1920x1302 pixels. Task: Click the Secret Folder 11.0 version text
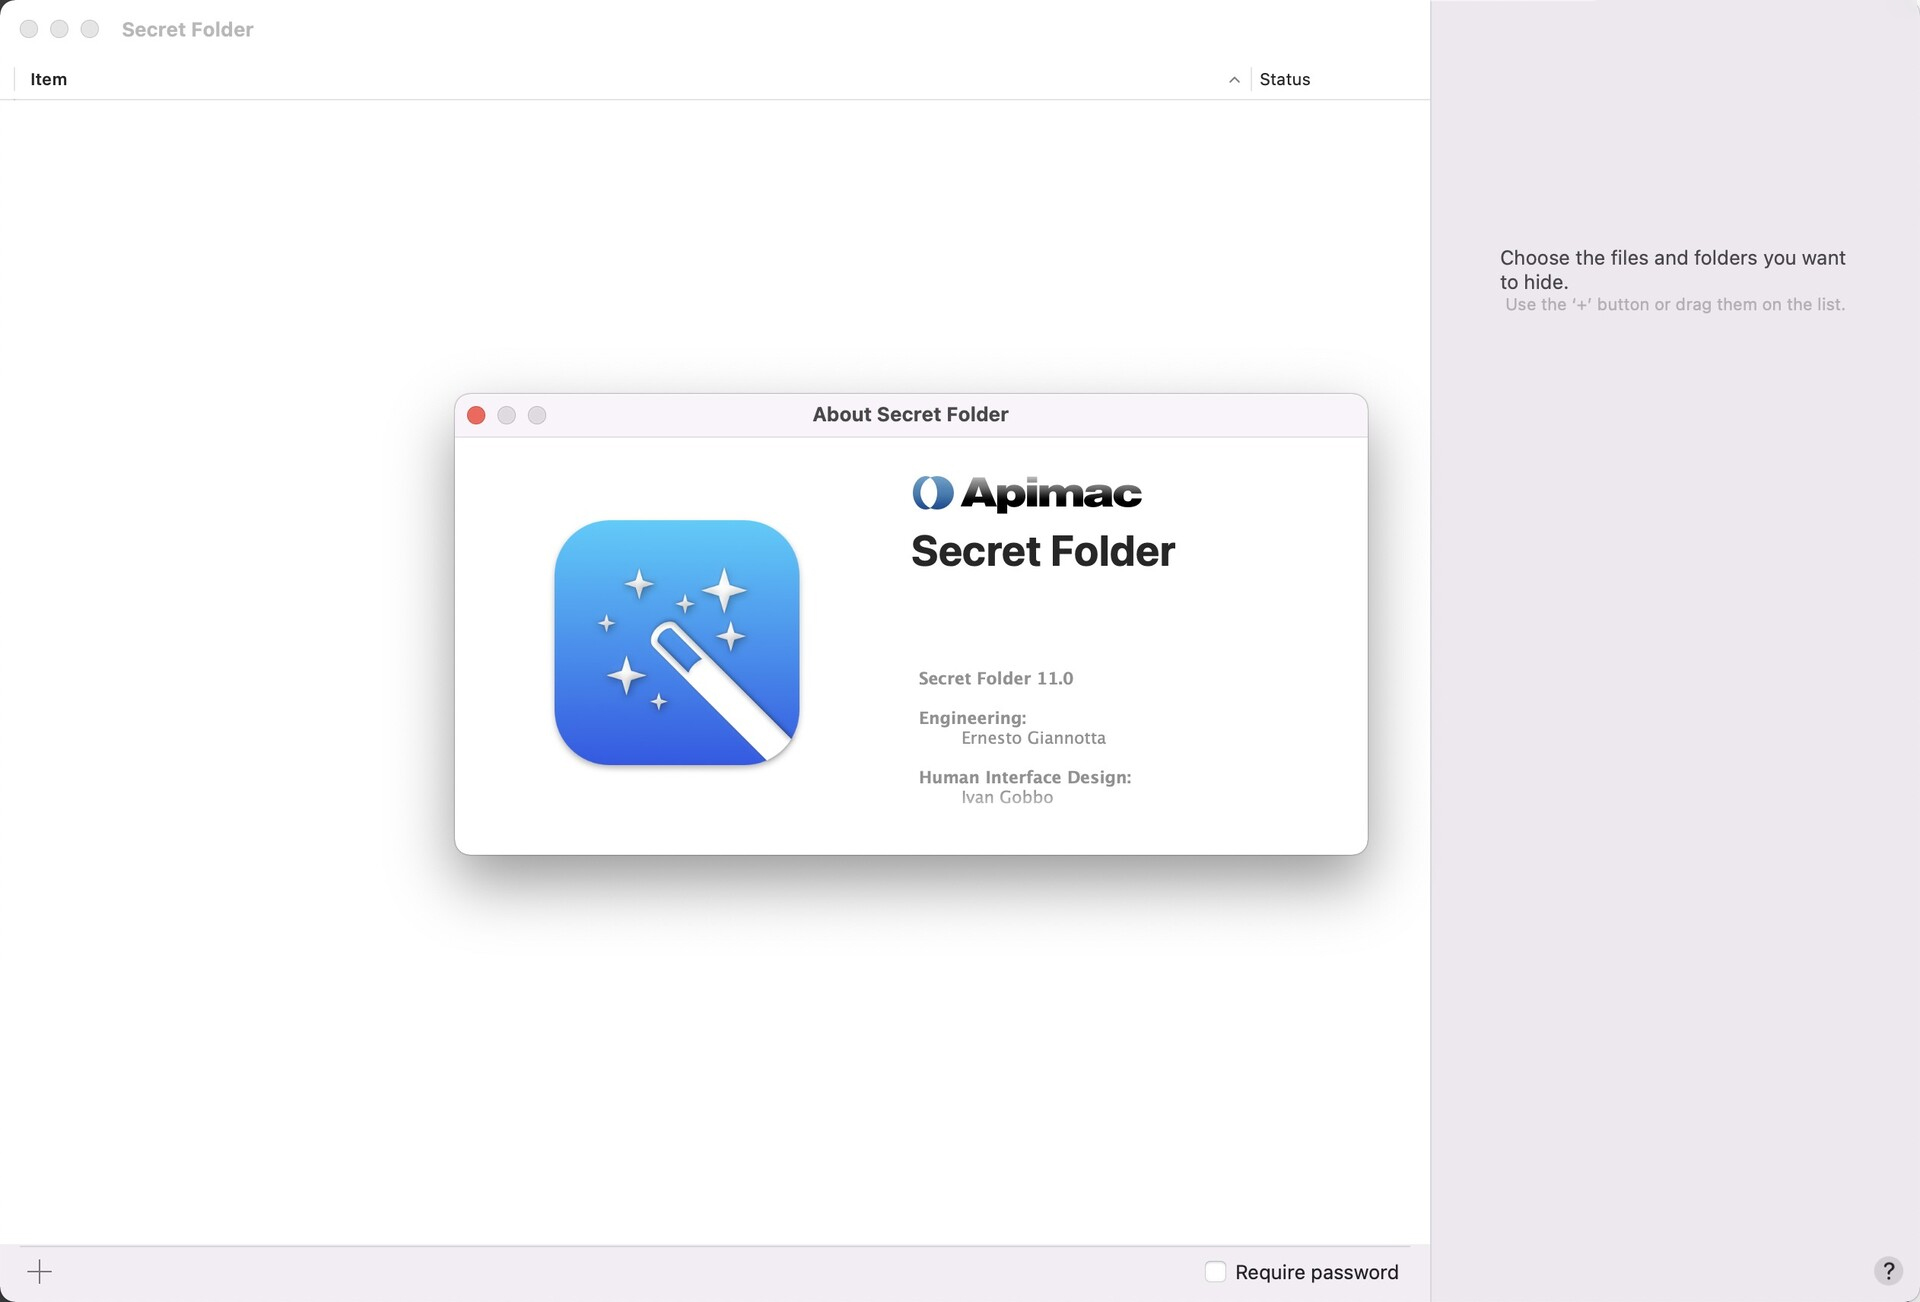[x=995, y=678]
